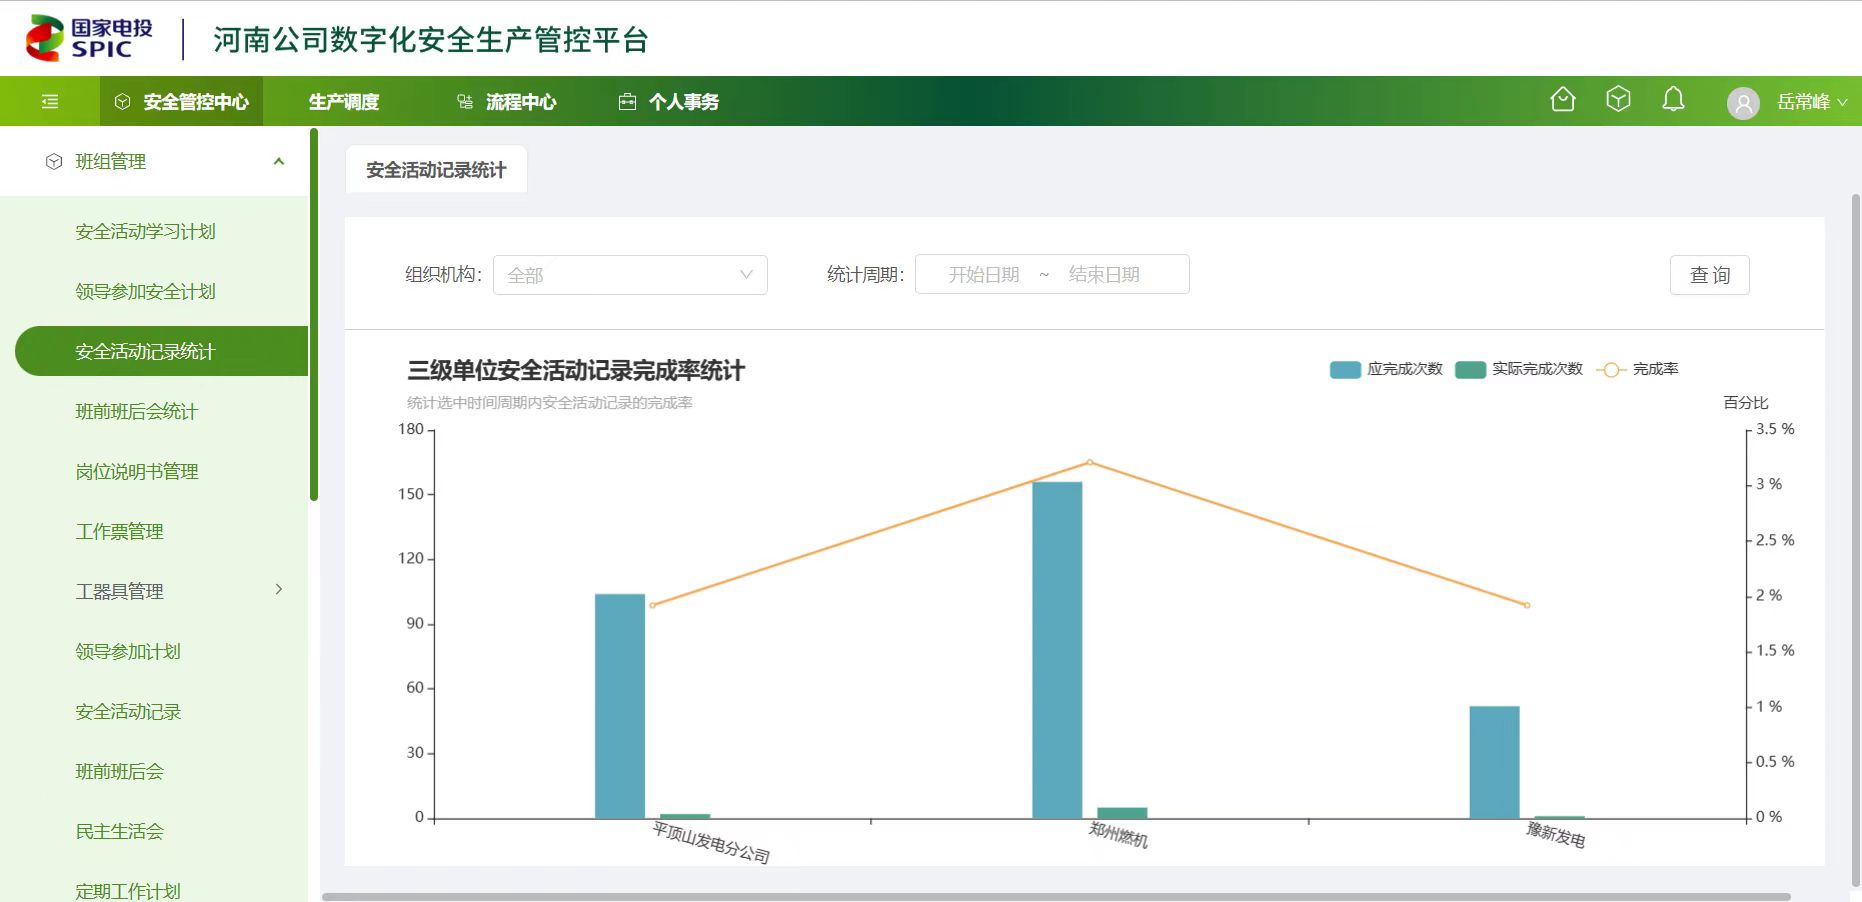Collapse the 班组管理 menu group
Image resolution: width=1862 pixels, height=902 pixels.
click(x=279, y=161)
